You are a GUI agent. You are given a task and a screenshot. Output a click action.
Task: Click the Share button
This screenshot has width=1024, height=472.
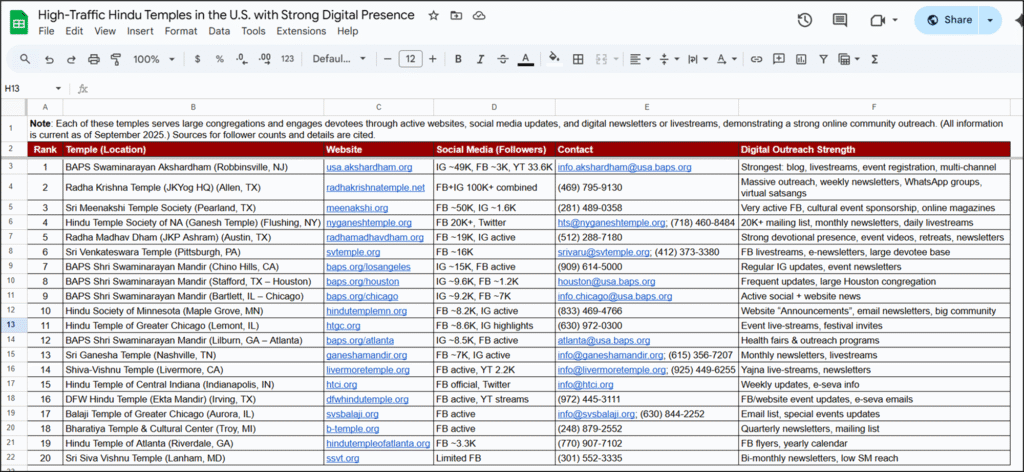click(950, 20)
